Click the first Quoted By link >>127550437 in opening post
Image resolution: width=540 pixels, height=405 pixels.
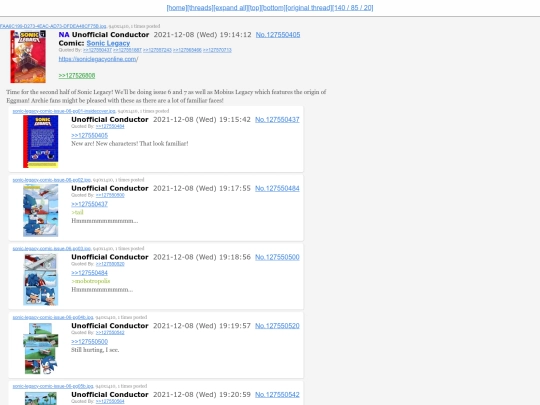coord(97,50)
